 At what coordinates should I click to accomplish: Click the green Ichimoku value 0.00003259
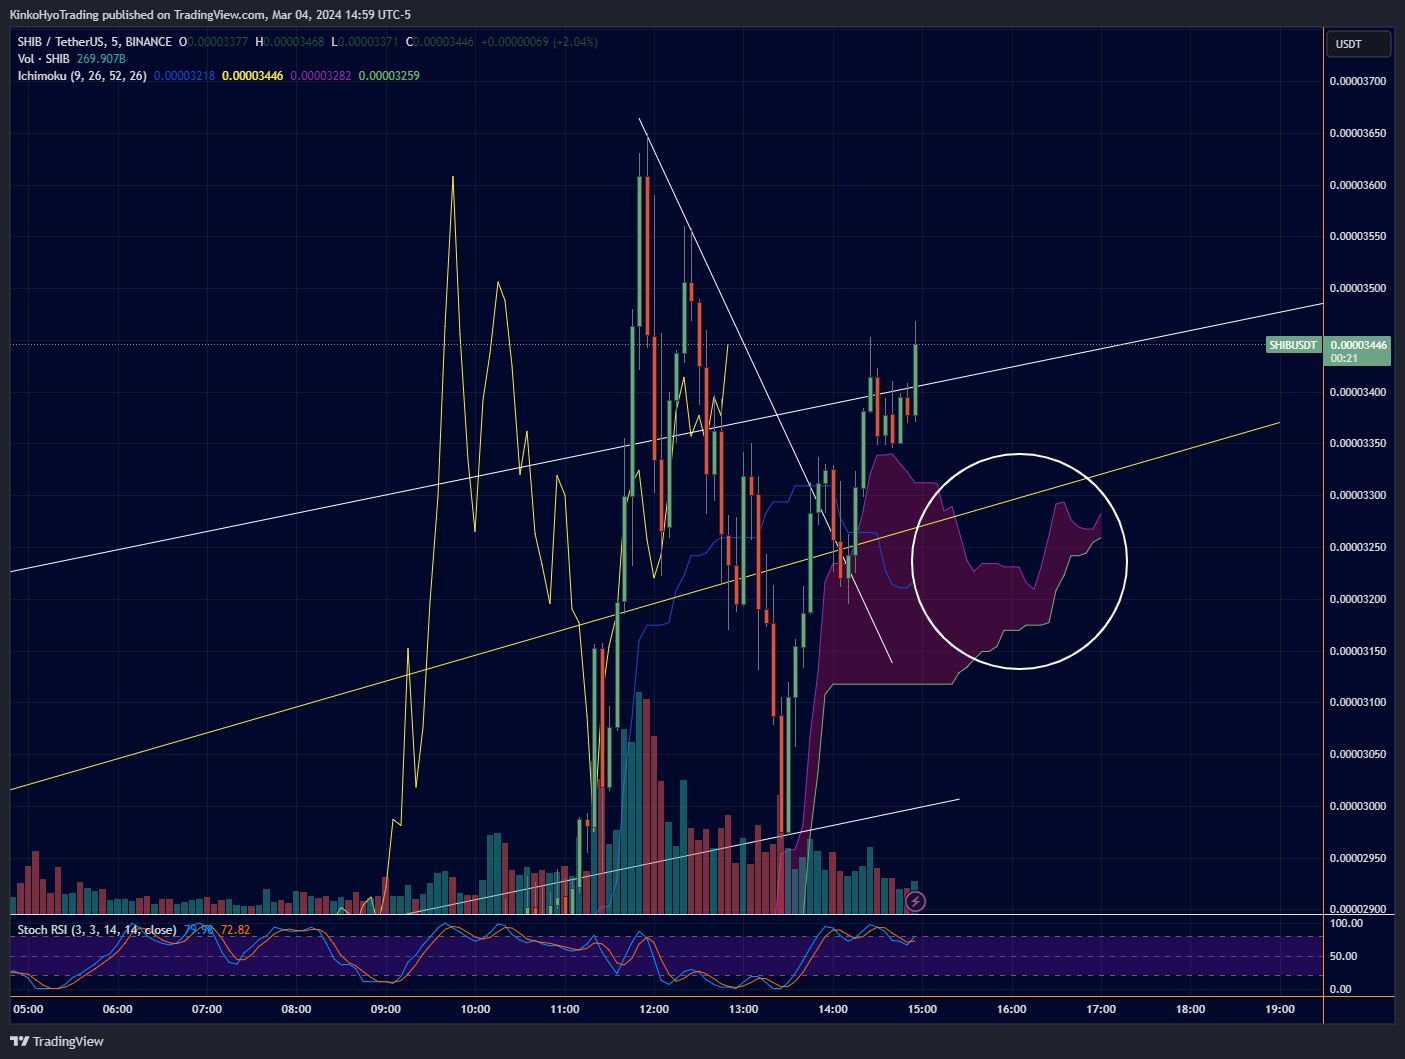389,76
